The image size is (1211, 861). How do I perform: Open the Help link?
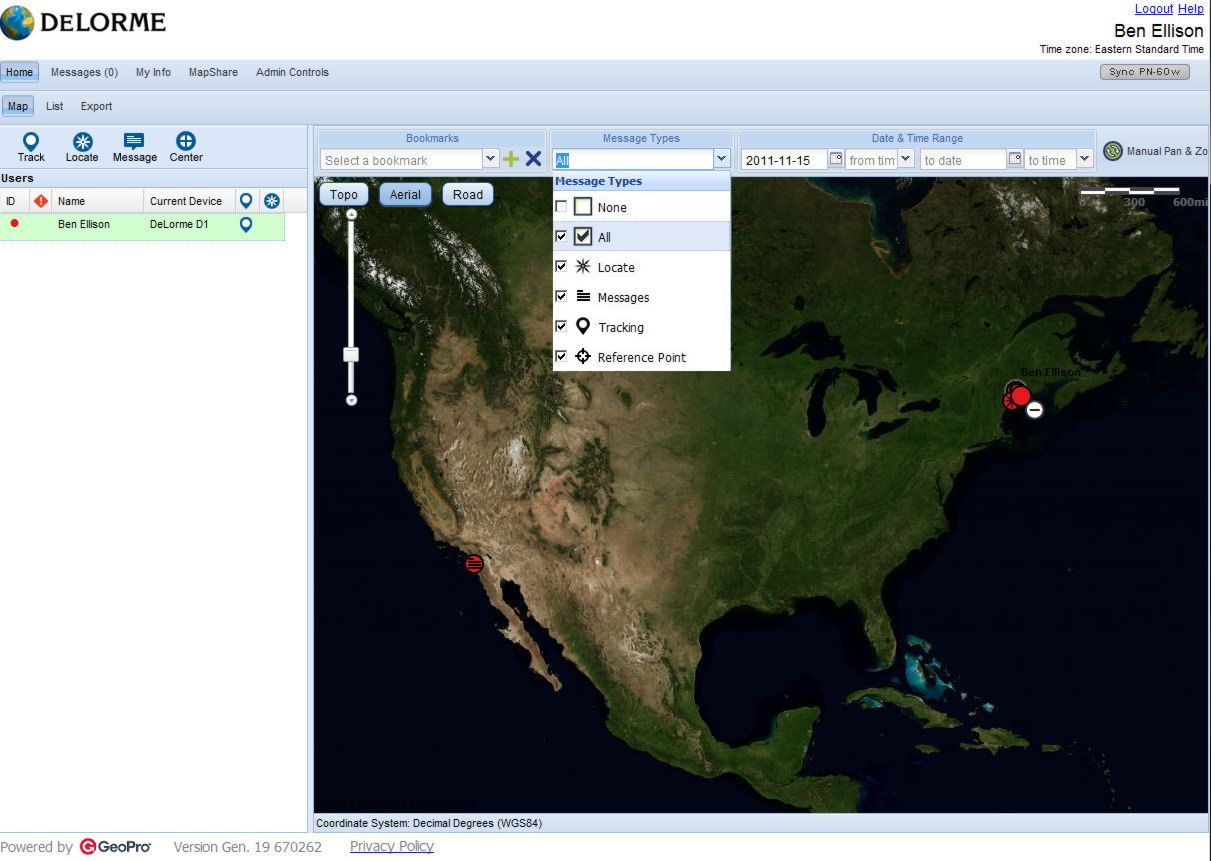(x=1191, y=9)
